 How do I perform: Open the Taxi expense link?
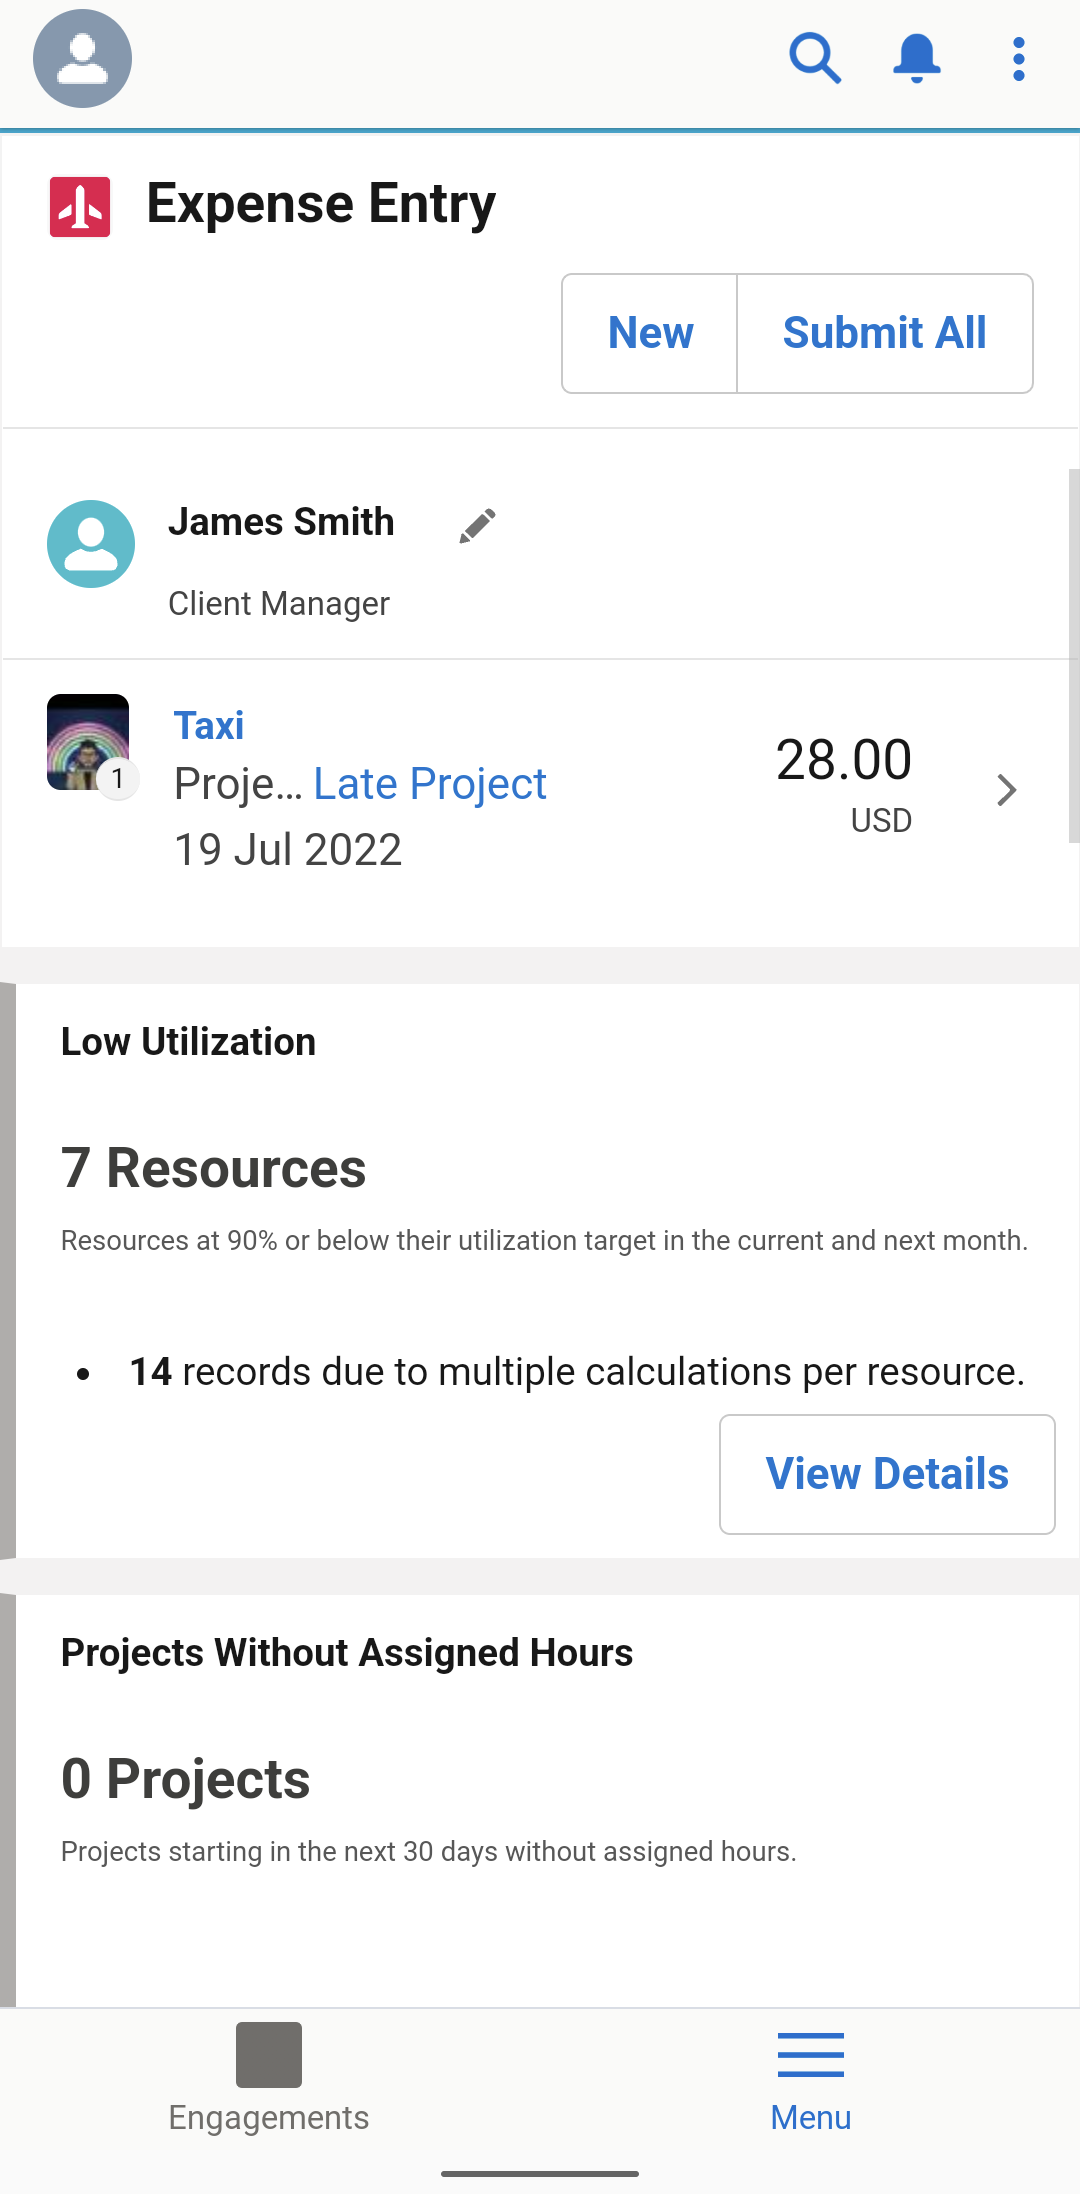pos(208,726)
